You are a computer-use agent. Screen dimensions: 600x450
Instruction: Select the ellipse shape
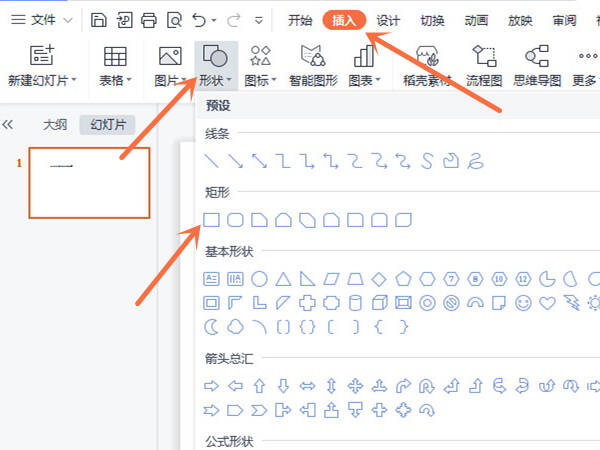(259, 279)
